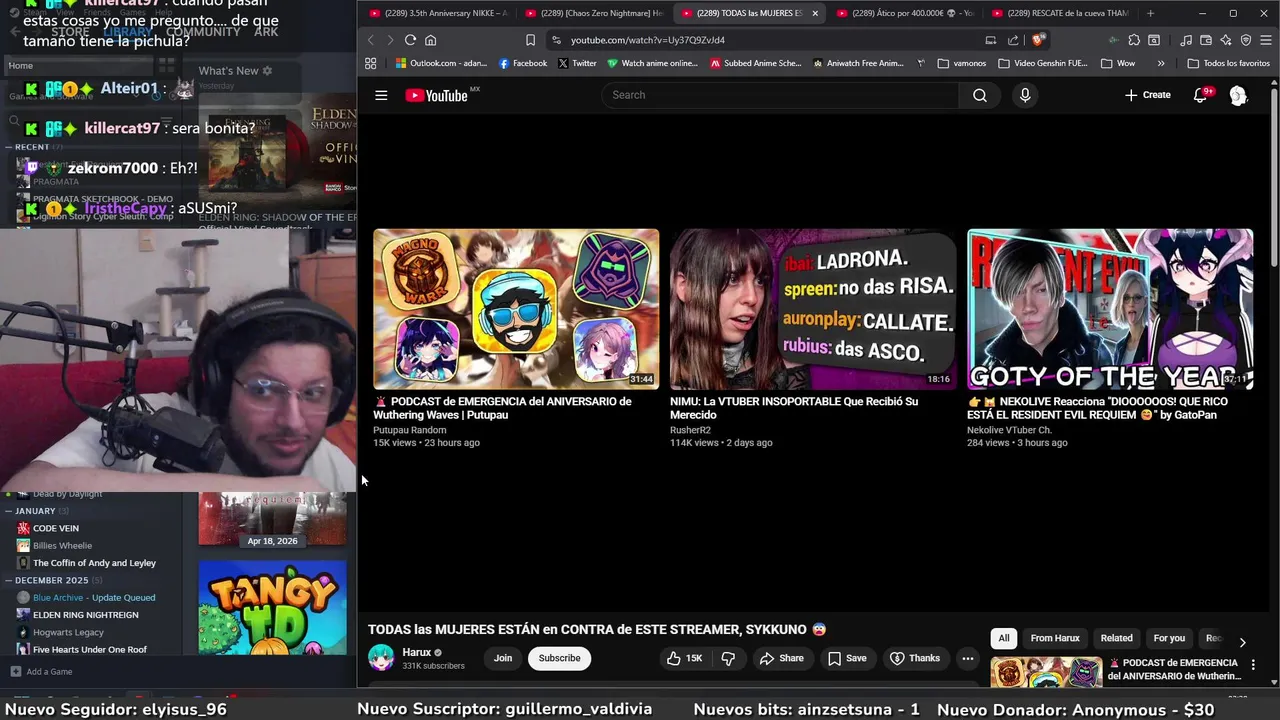Open the Brave Shields lion icon
The image size is (1280, 720).
(1038, 40)
